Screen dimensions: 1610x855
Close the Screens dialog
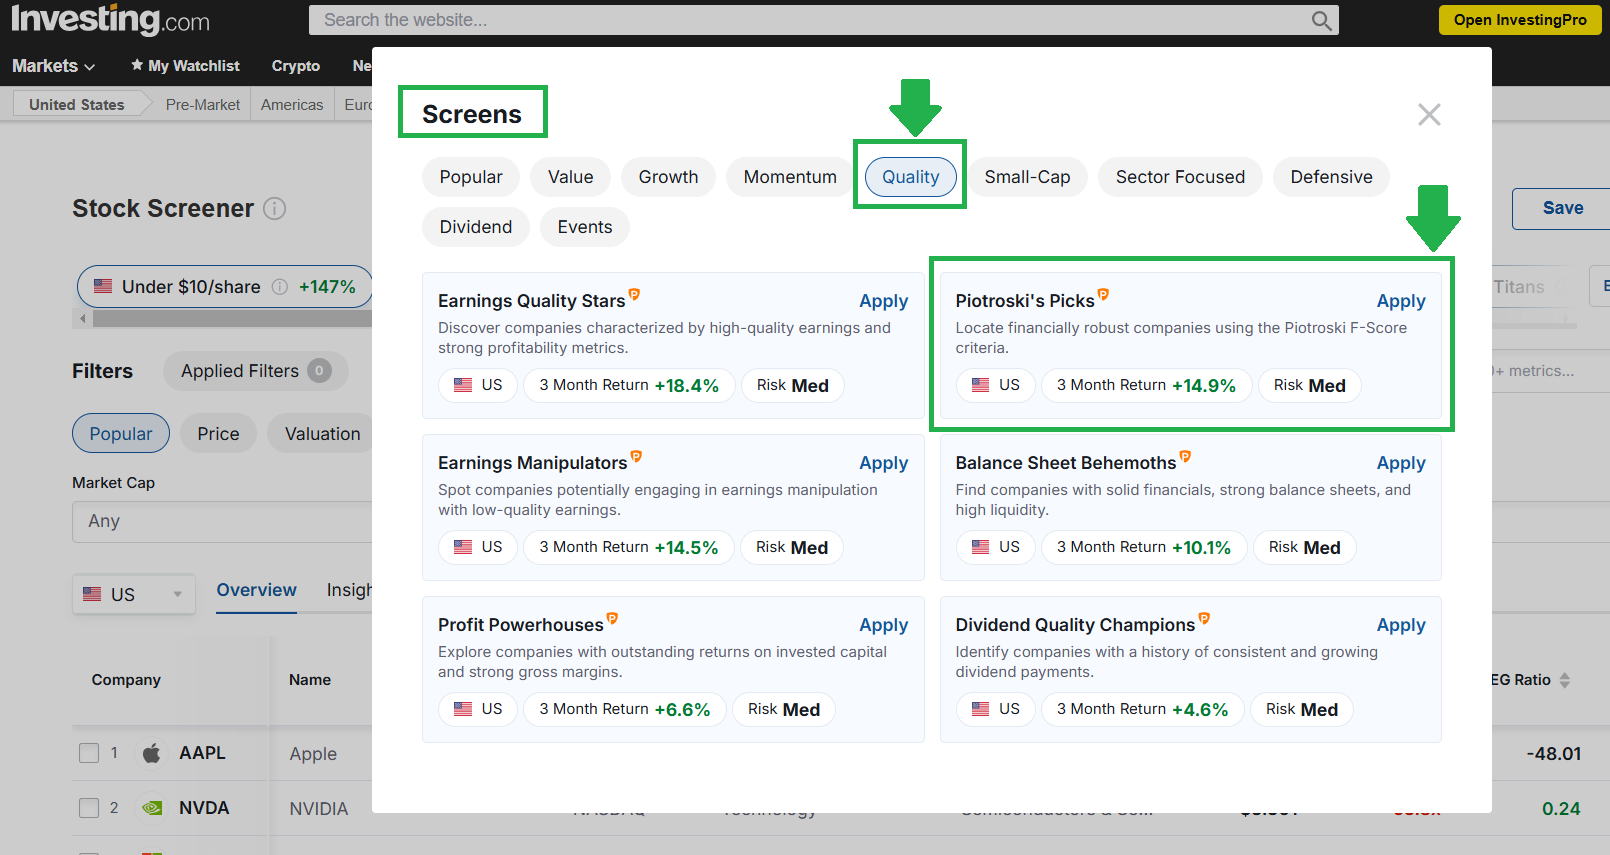click(x=1429, y=115)
